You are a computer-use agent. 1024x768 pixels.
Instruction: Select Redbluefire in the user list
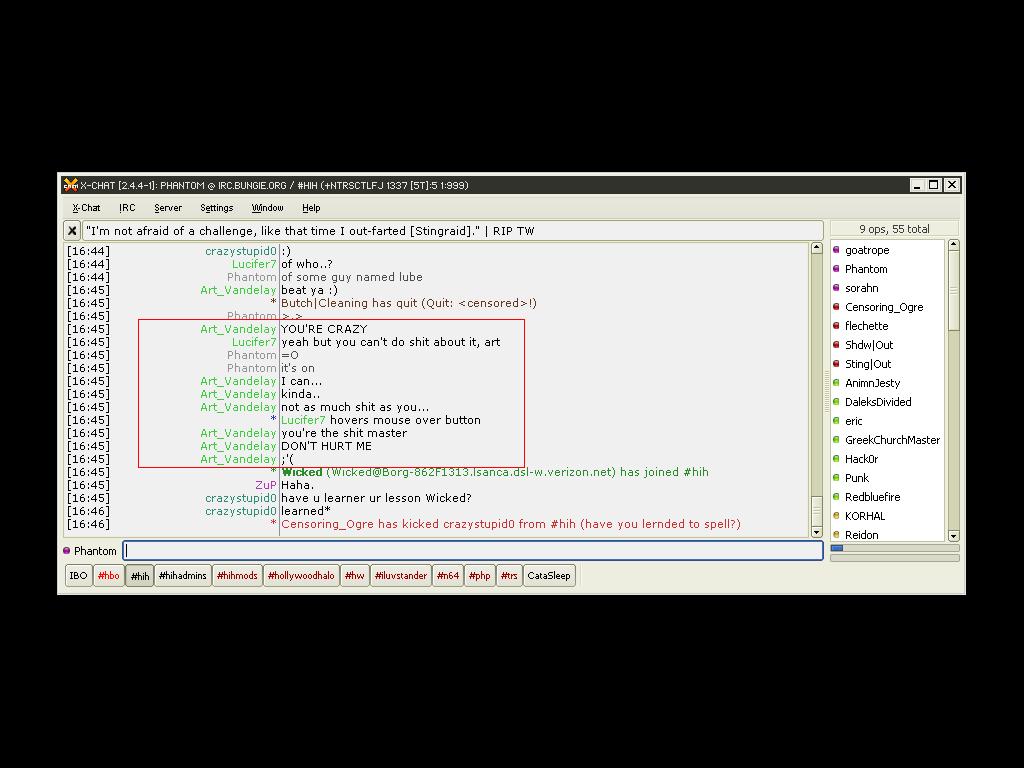872,497
